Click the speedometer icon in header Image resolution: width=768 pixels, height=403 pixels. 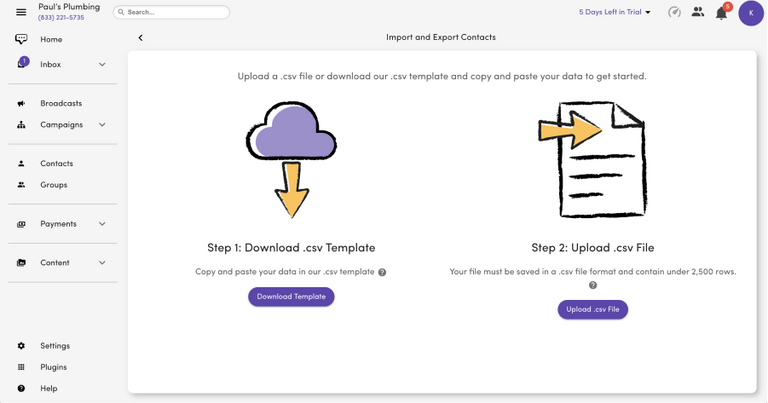tap(674, 12)
